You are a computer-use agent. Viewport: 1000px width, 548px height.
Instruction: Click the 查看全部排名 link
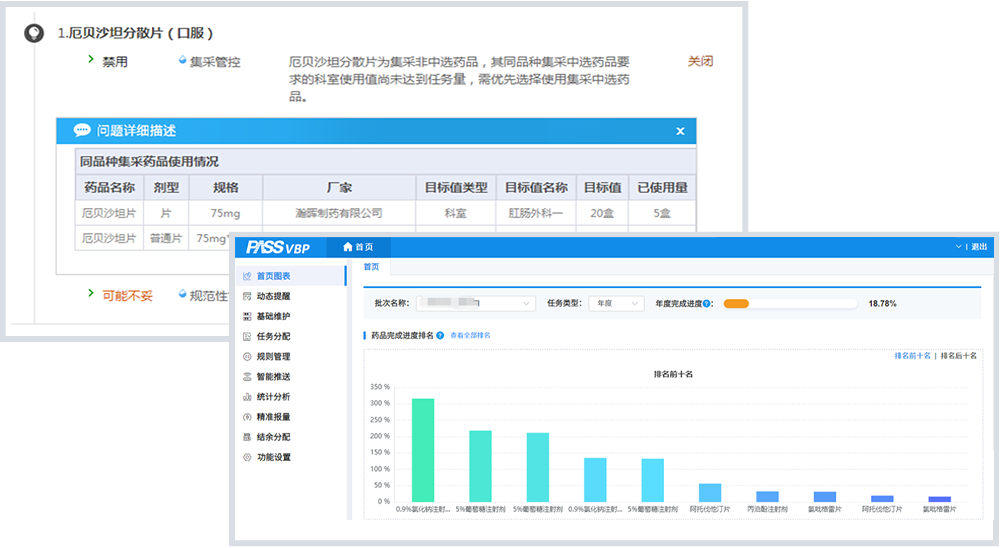[470, 335]
